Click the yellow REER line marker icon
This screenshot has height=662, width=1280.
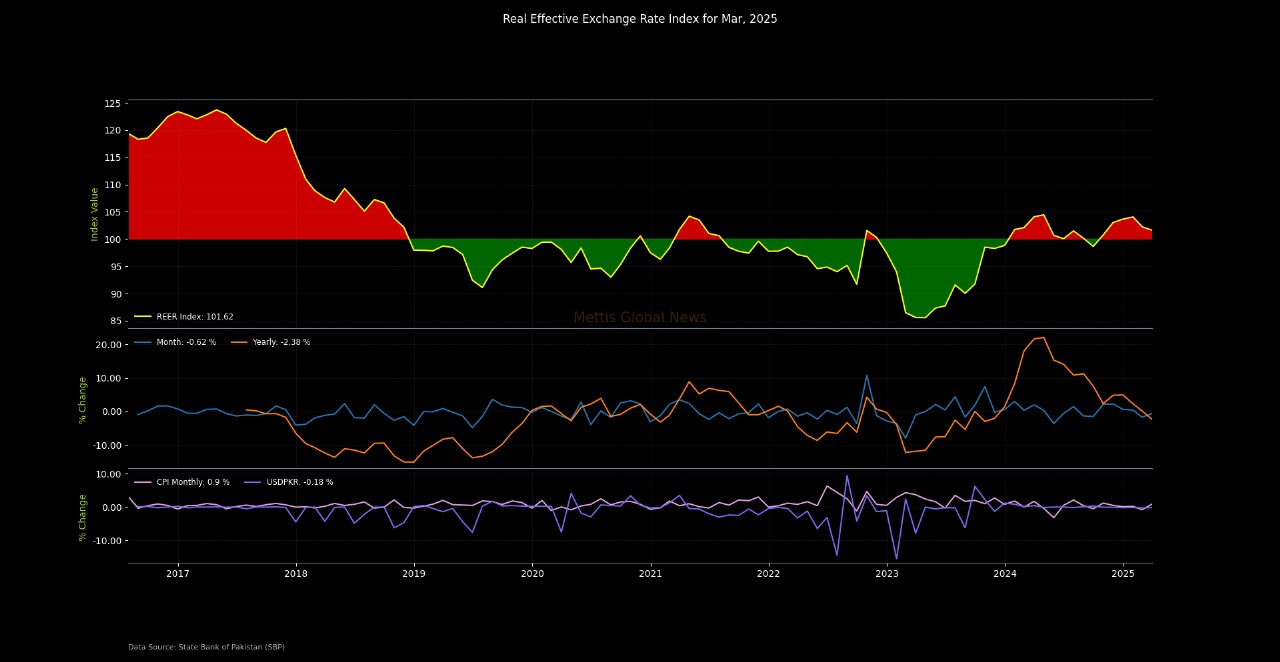pyautogui.click(x=143, y=316)
